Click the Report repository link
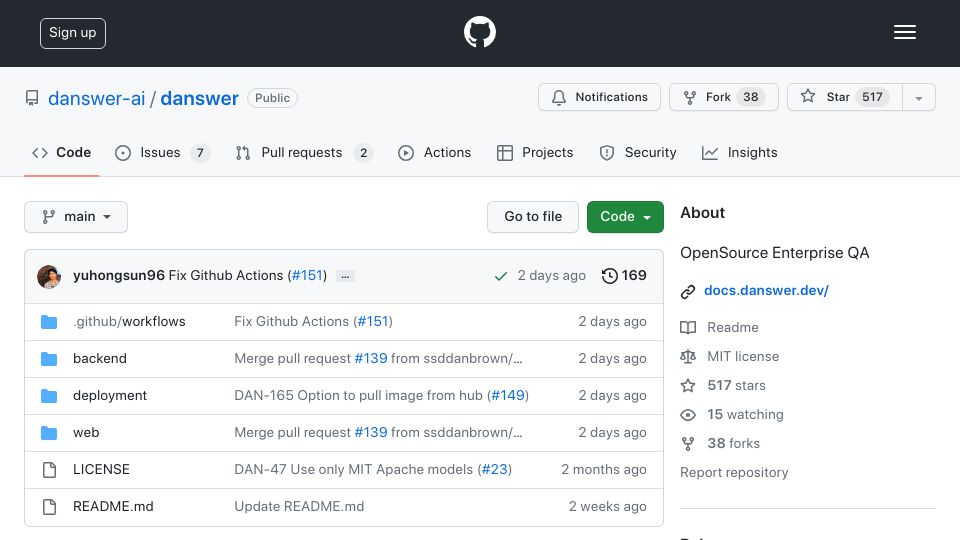The image size is (960, 540). 734,473
